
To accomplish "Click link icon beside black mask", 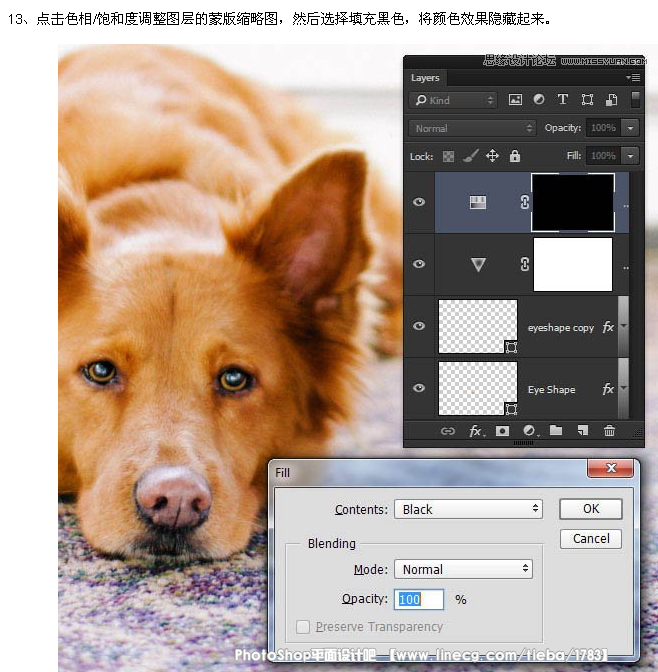I will pos(525,202).
